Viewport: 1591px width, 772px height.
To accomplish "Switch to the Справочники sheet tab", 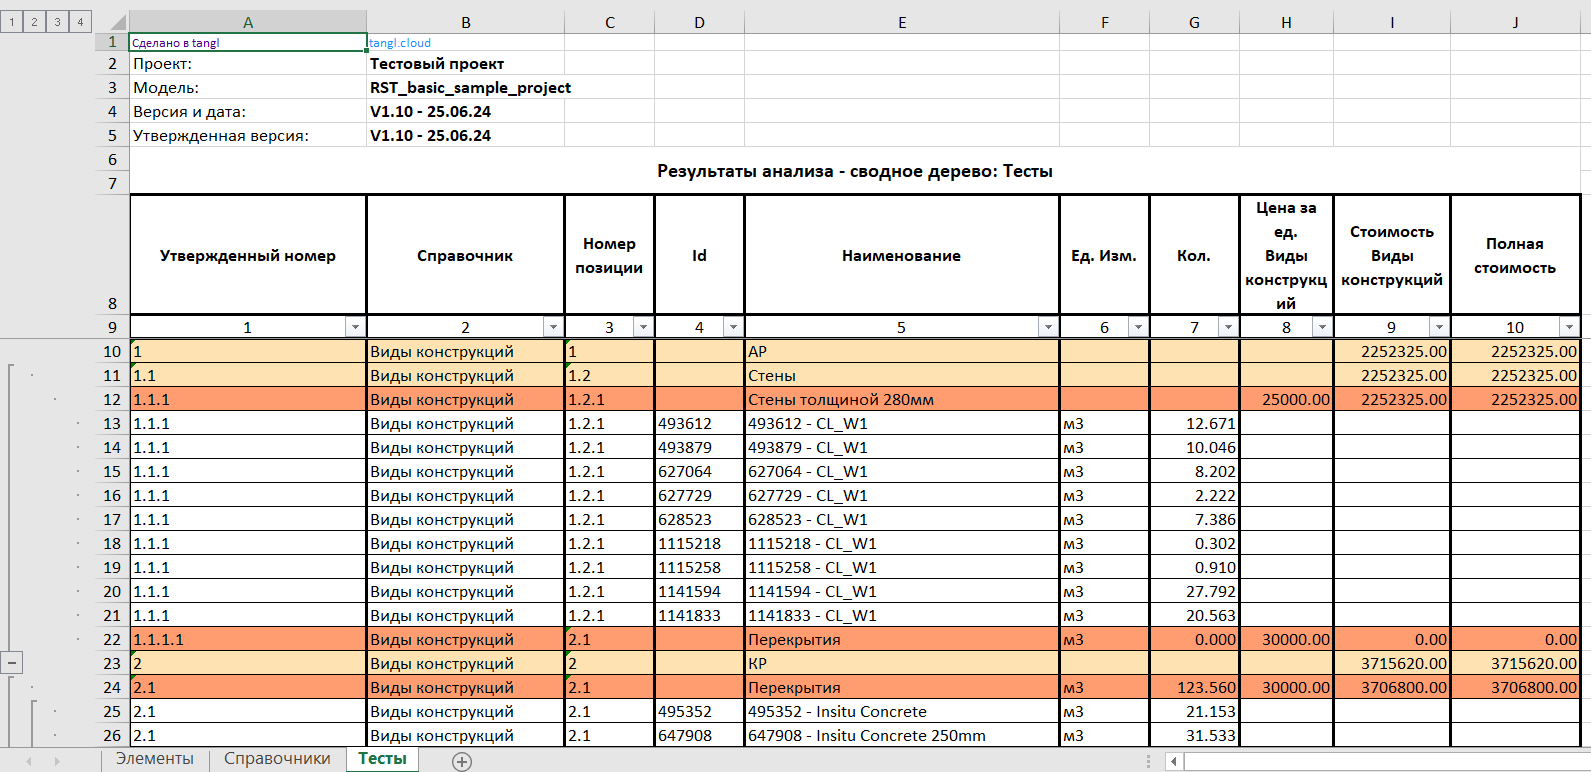I will pos(277,759).
